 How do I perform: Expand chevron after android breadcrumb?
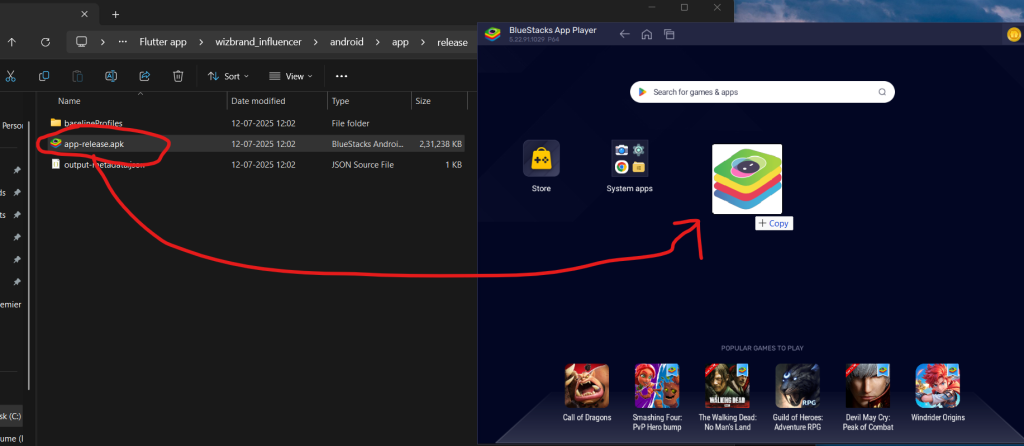tap(377, 42)
